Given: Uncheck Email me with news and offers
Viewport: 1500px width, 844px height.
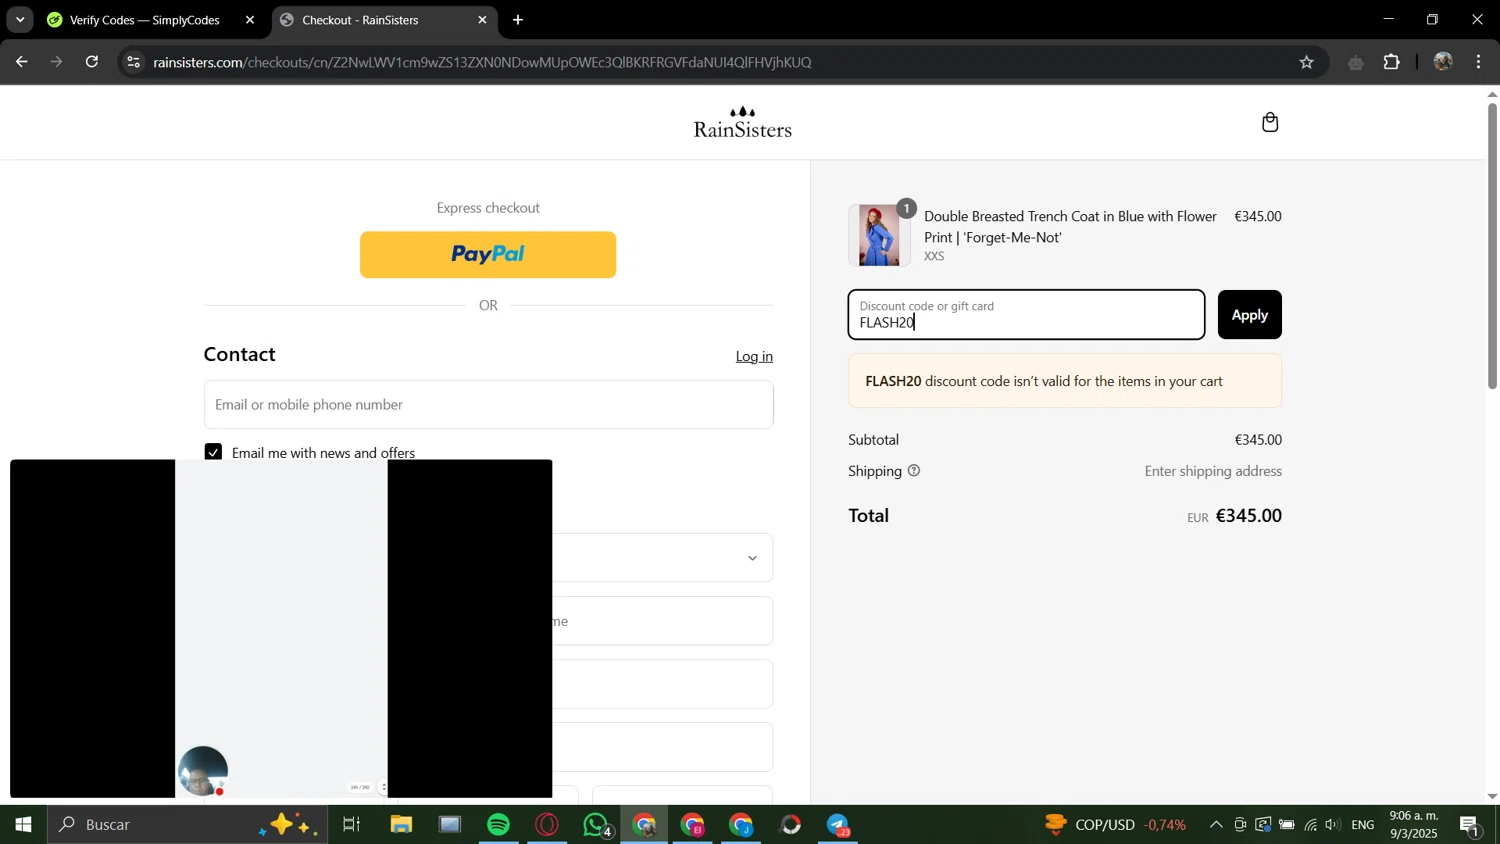Looking at the screenshot, I should coord(213,452).
